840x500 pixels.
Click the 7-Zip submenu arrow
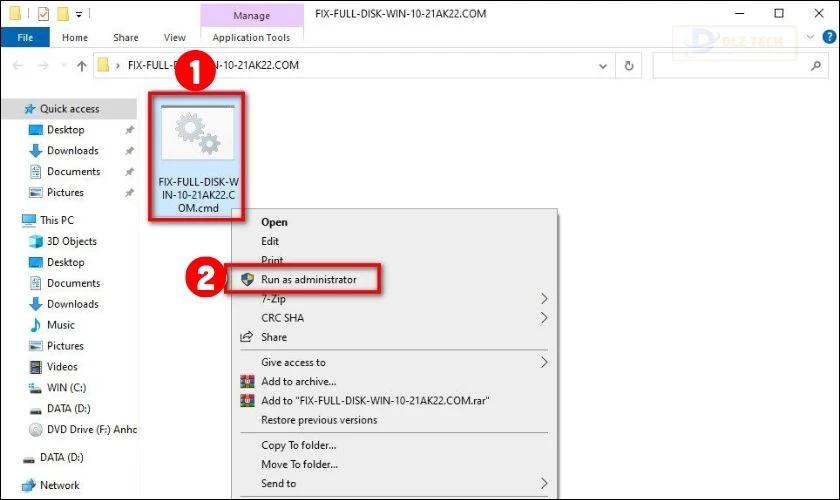(x=544, y=298)
